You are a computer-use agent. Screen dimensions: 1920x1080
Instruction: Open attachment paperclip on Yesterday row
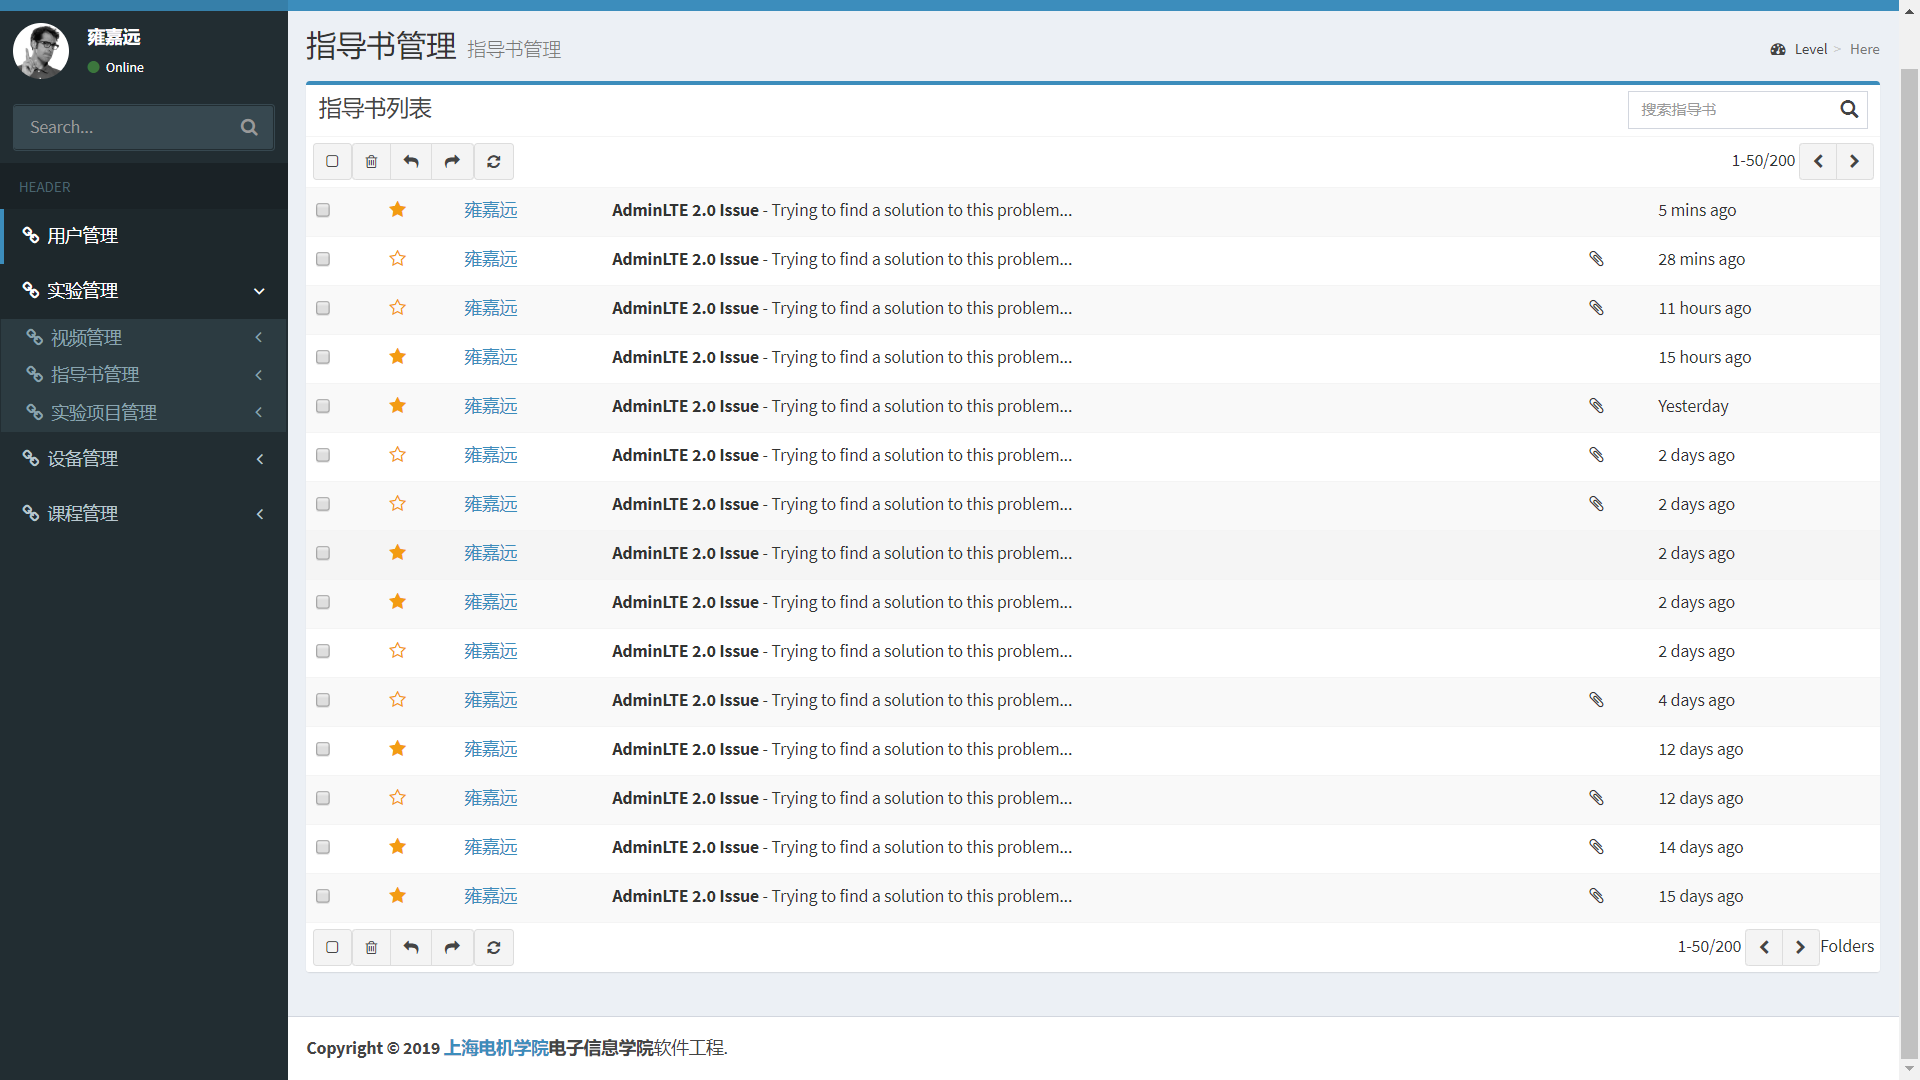coord(1596,406)
